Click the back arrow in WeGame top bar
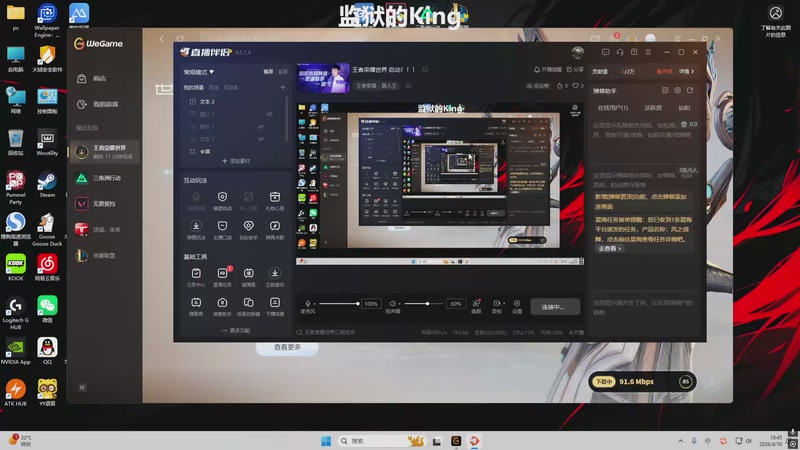The width and height of the screenshot is (800, 450). 162,39
